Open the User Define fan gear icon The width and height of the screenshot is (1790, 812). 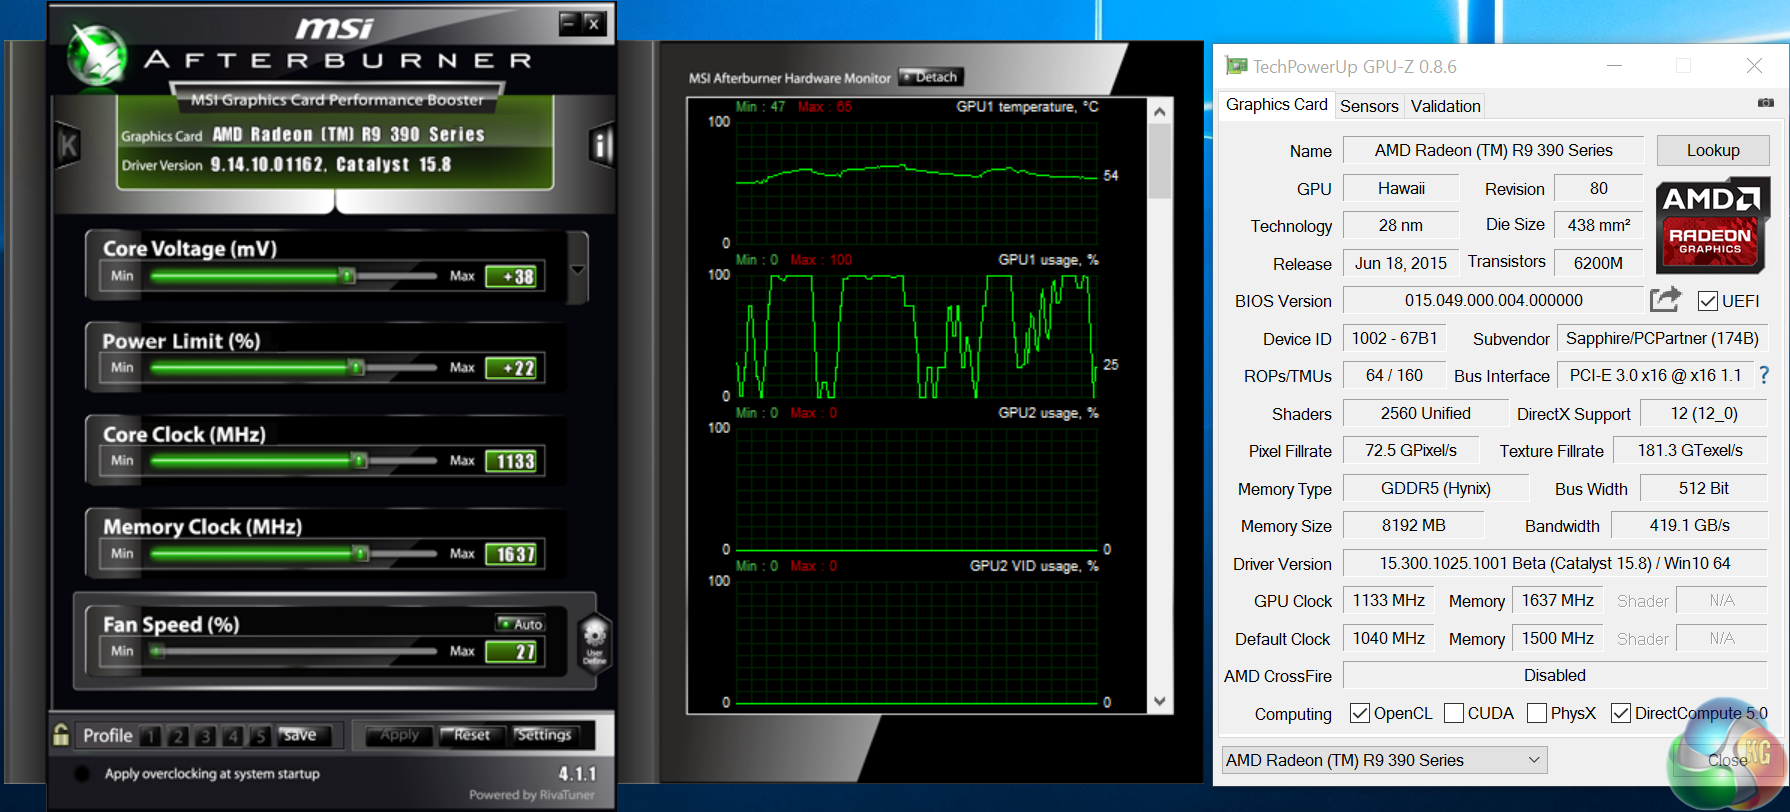pyautogui.click(x=594, y=640)
